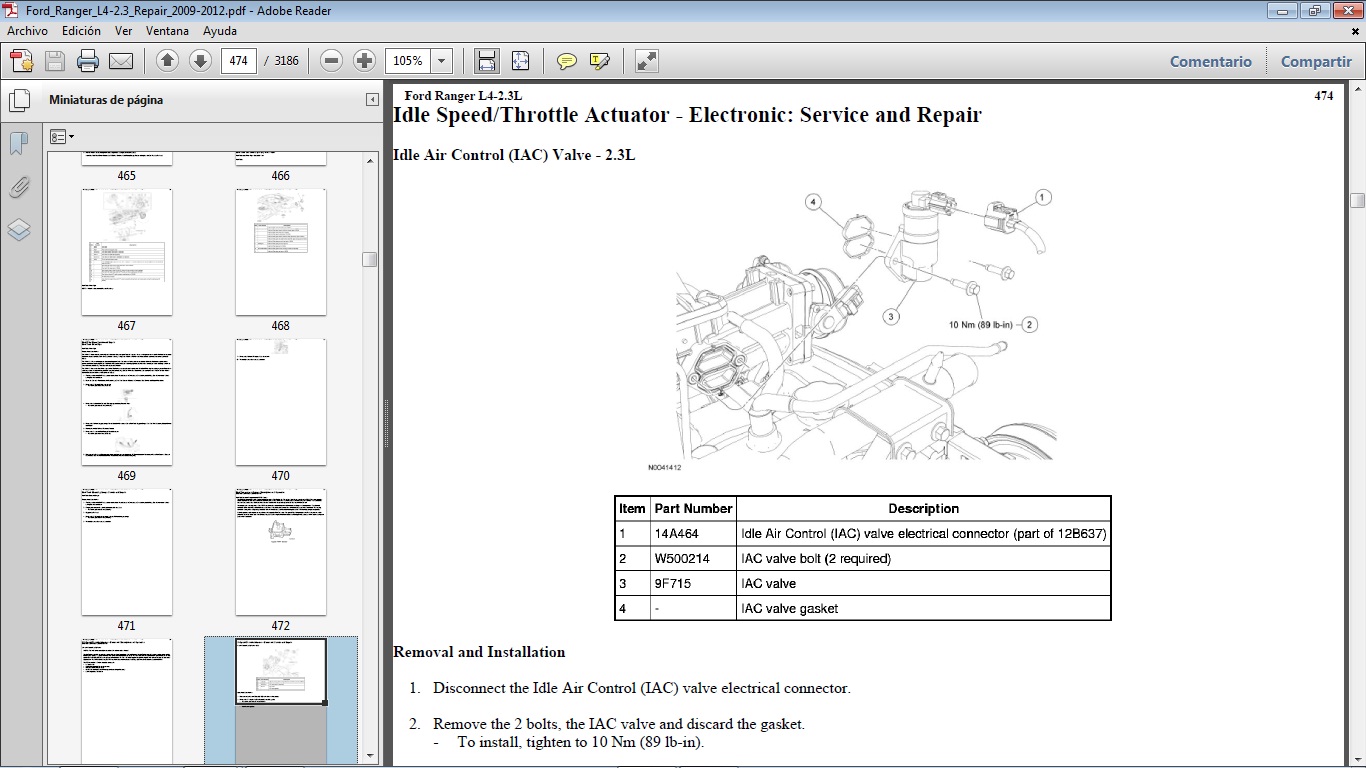The width and height of the screenshot is (1366, 768).
Task: Click the 'IAC valve gasket' description cell
Action: pos(923,609)
